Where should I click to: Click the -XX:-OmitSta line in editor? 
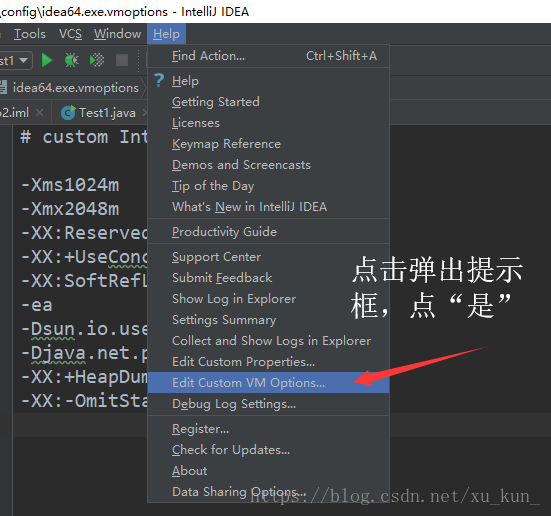pos(84,401)
